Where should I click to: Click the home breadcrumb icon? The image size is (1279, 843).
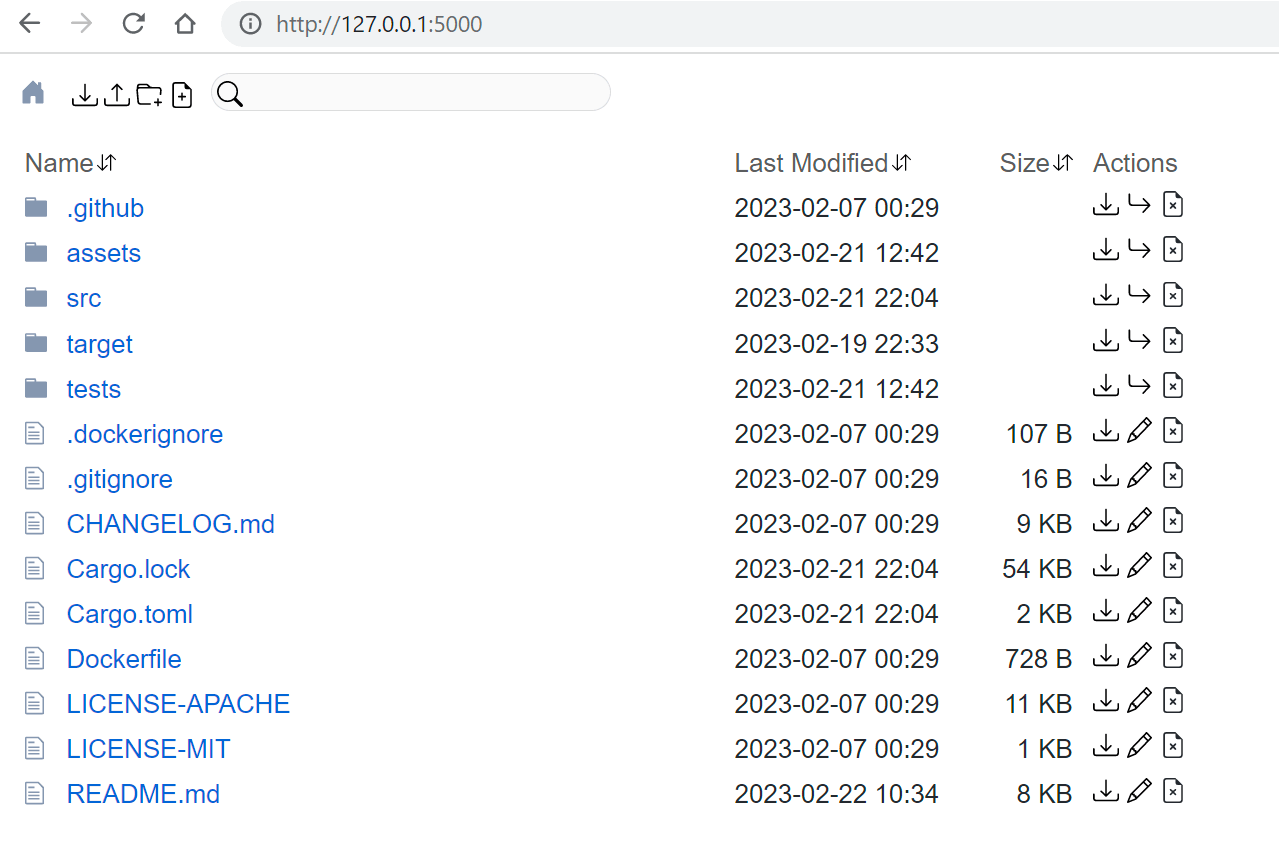33,93
